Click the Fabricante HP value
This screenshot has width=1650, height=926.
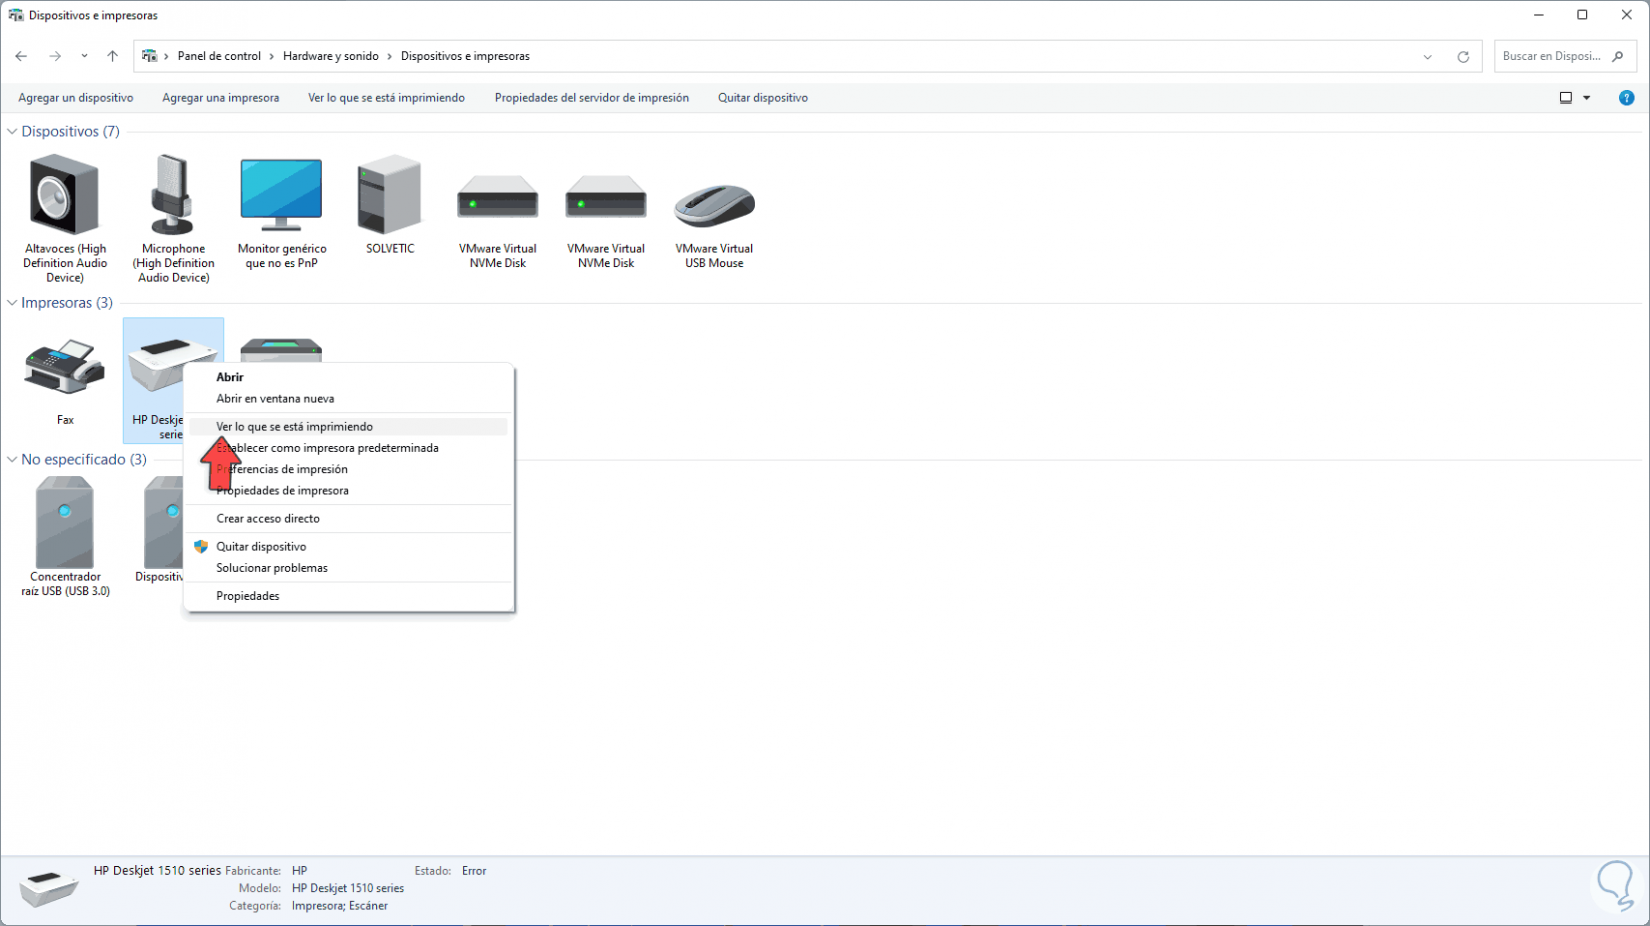click(300, 871)
